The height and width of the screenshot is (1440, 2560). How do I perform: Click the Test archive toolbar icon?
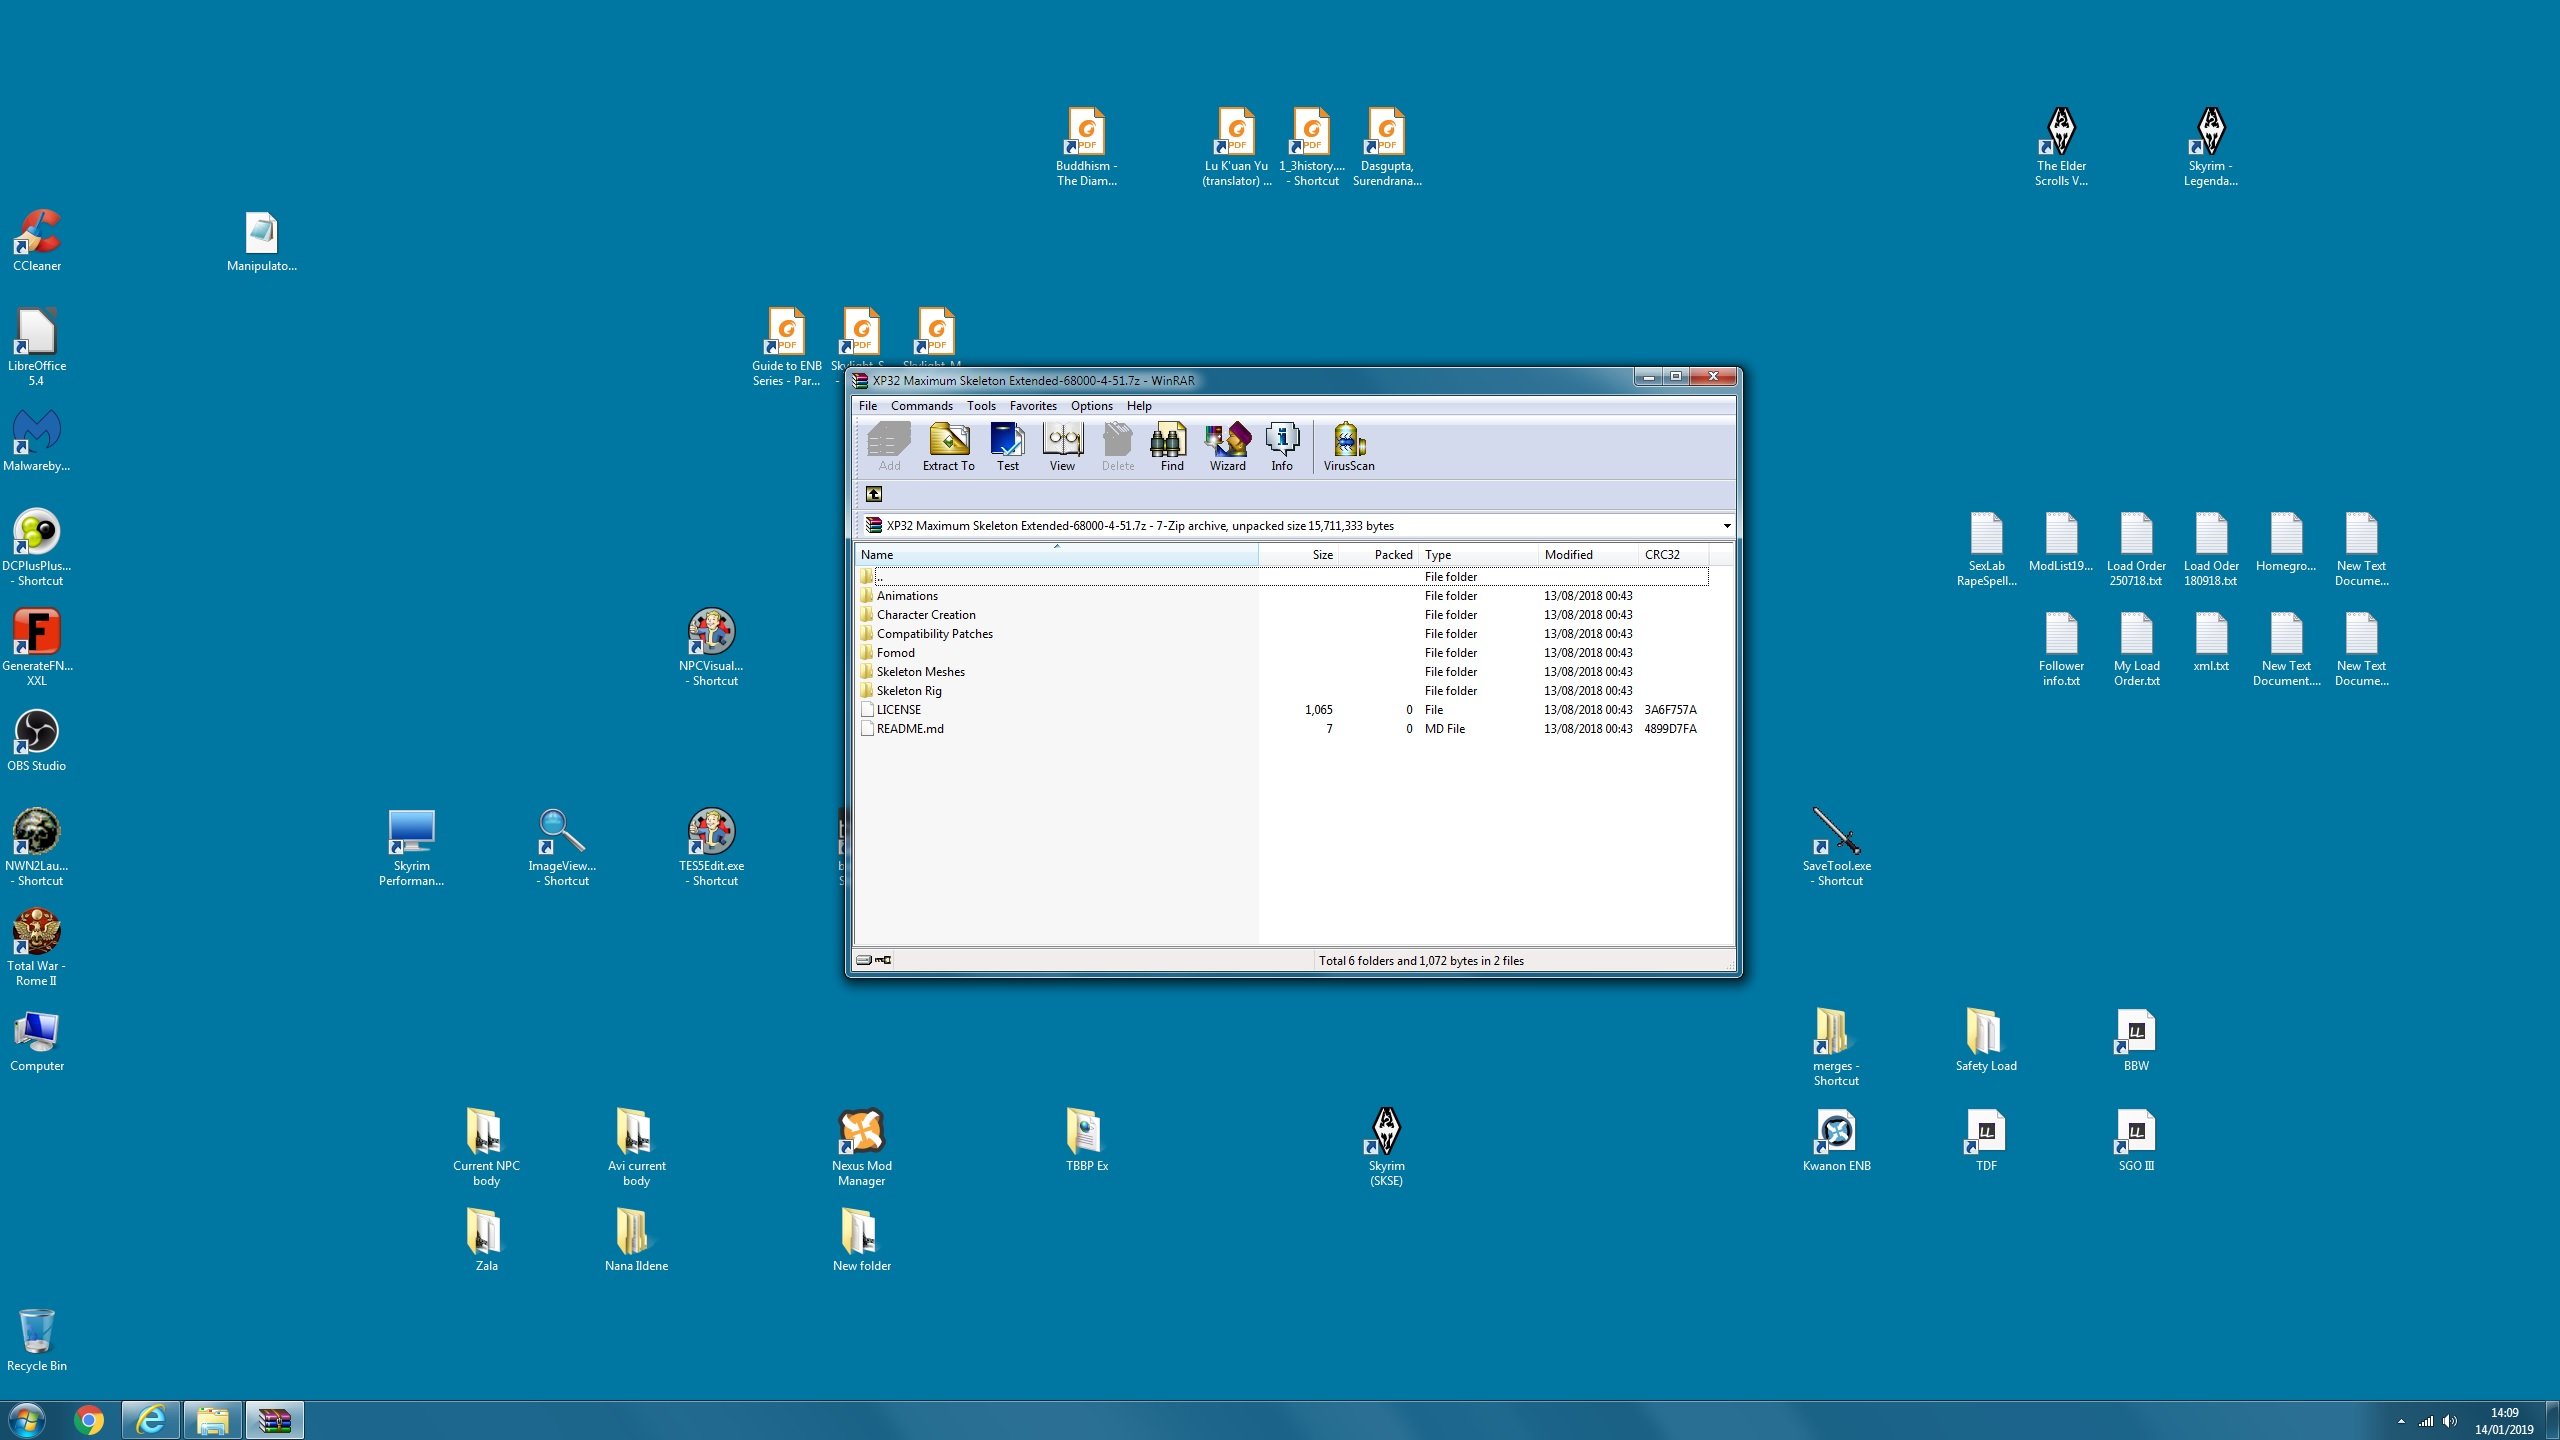[1007, 447]
